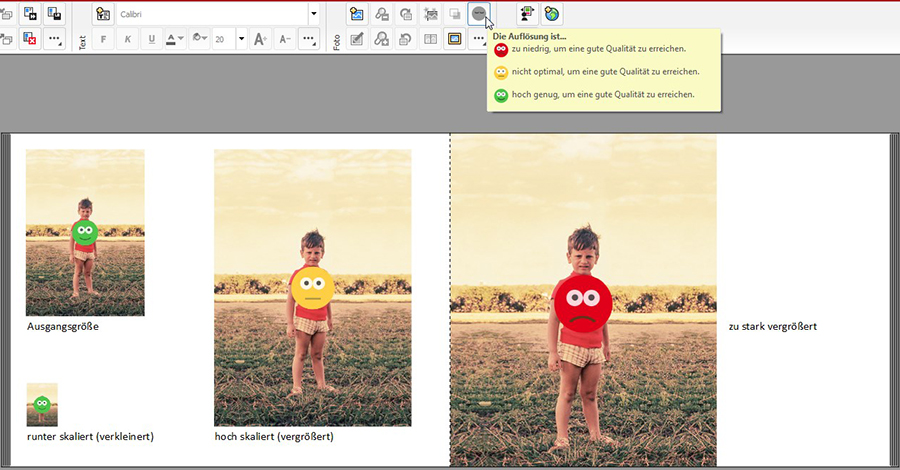
Task: Expand the font size 20 dropdown
Action: click(x=242, y=39)
